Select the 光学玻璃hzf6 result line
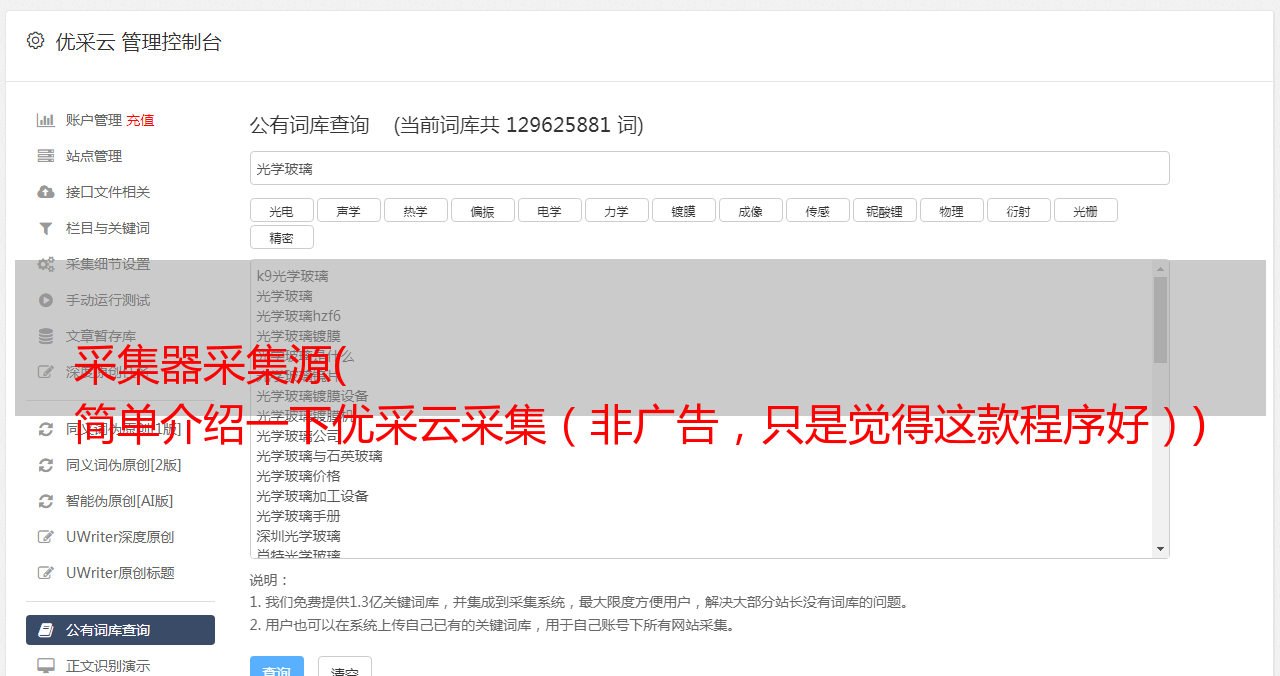 point(298,316)
